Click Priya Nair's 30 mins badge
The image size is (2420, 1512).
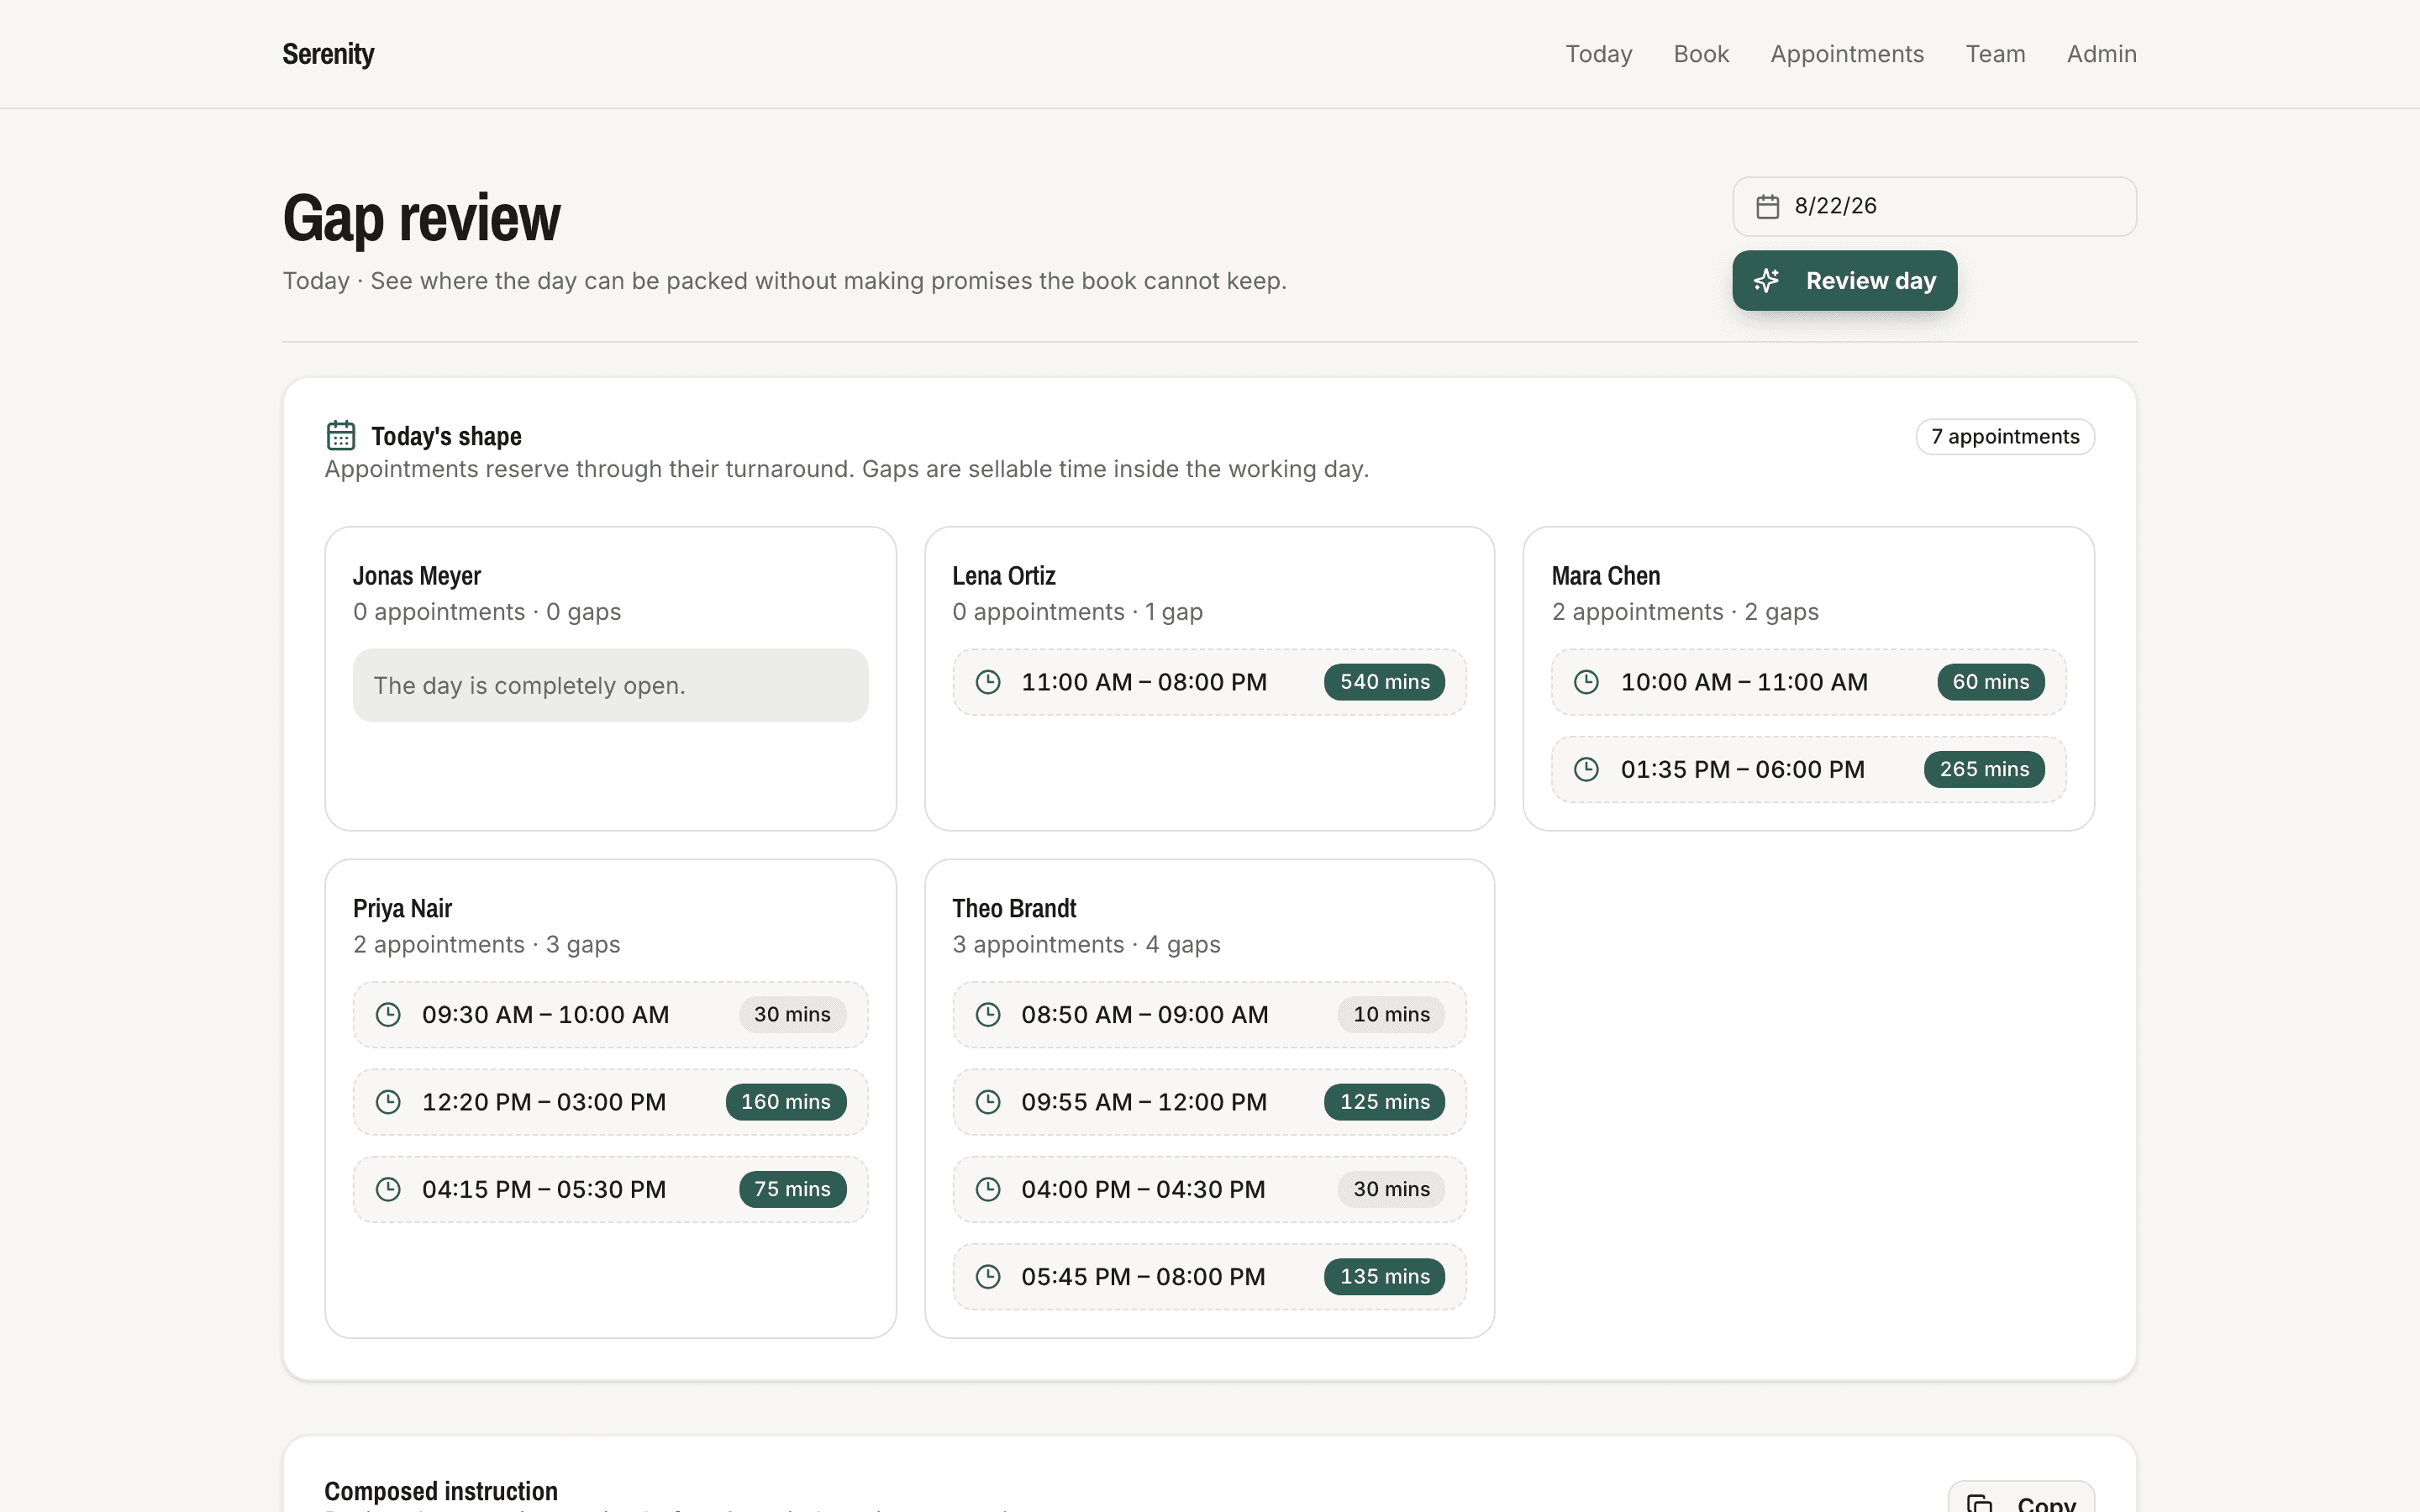(x=793, y=1015)
